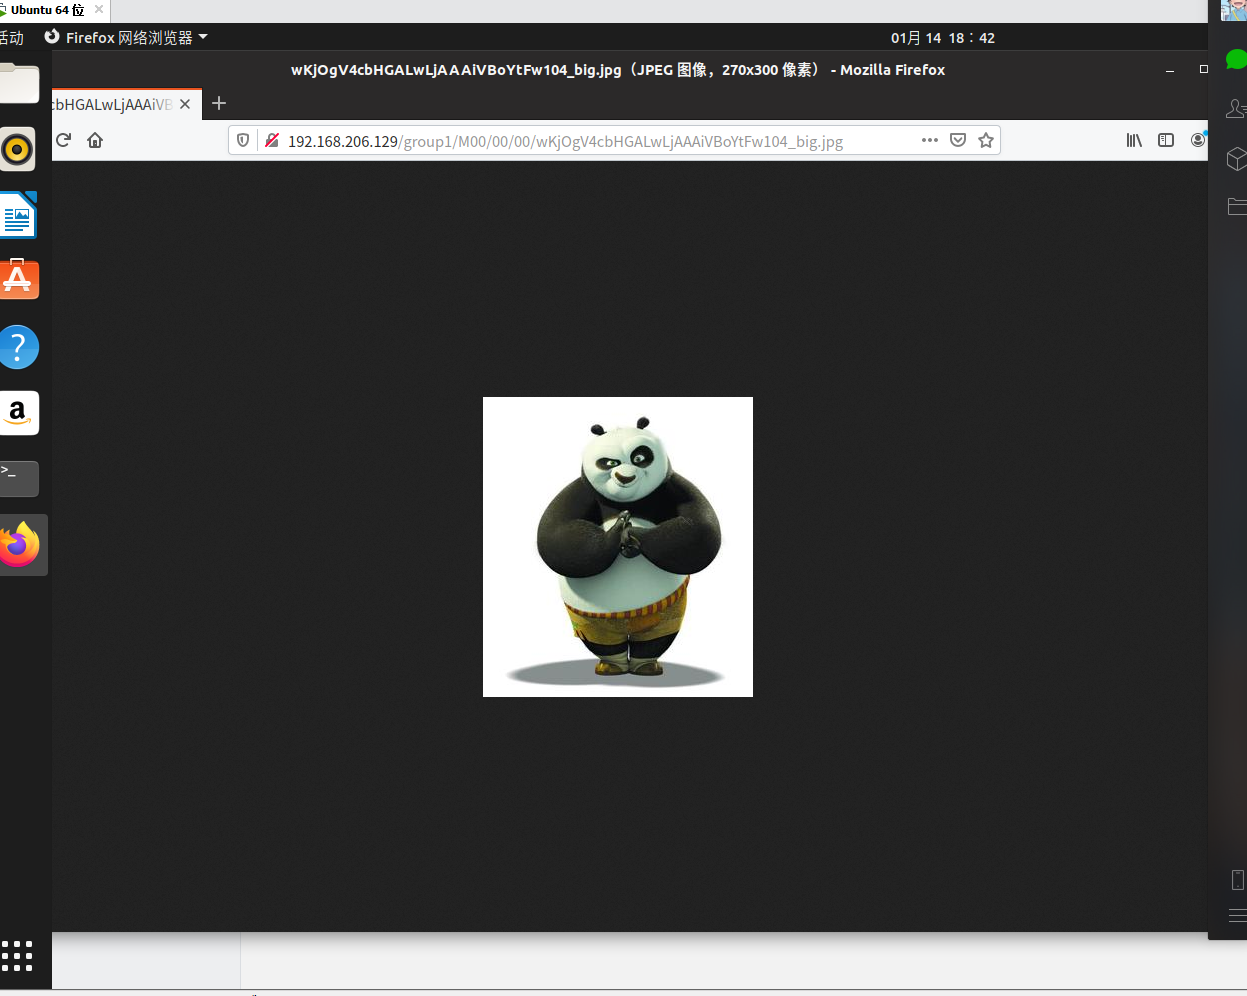
Task: Open Firefox account icon
Action: point(1198,140)
